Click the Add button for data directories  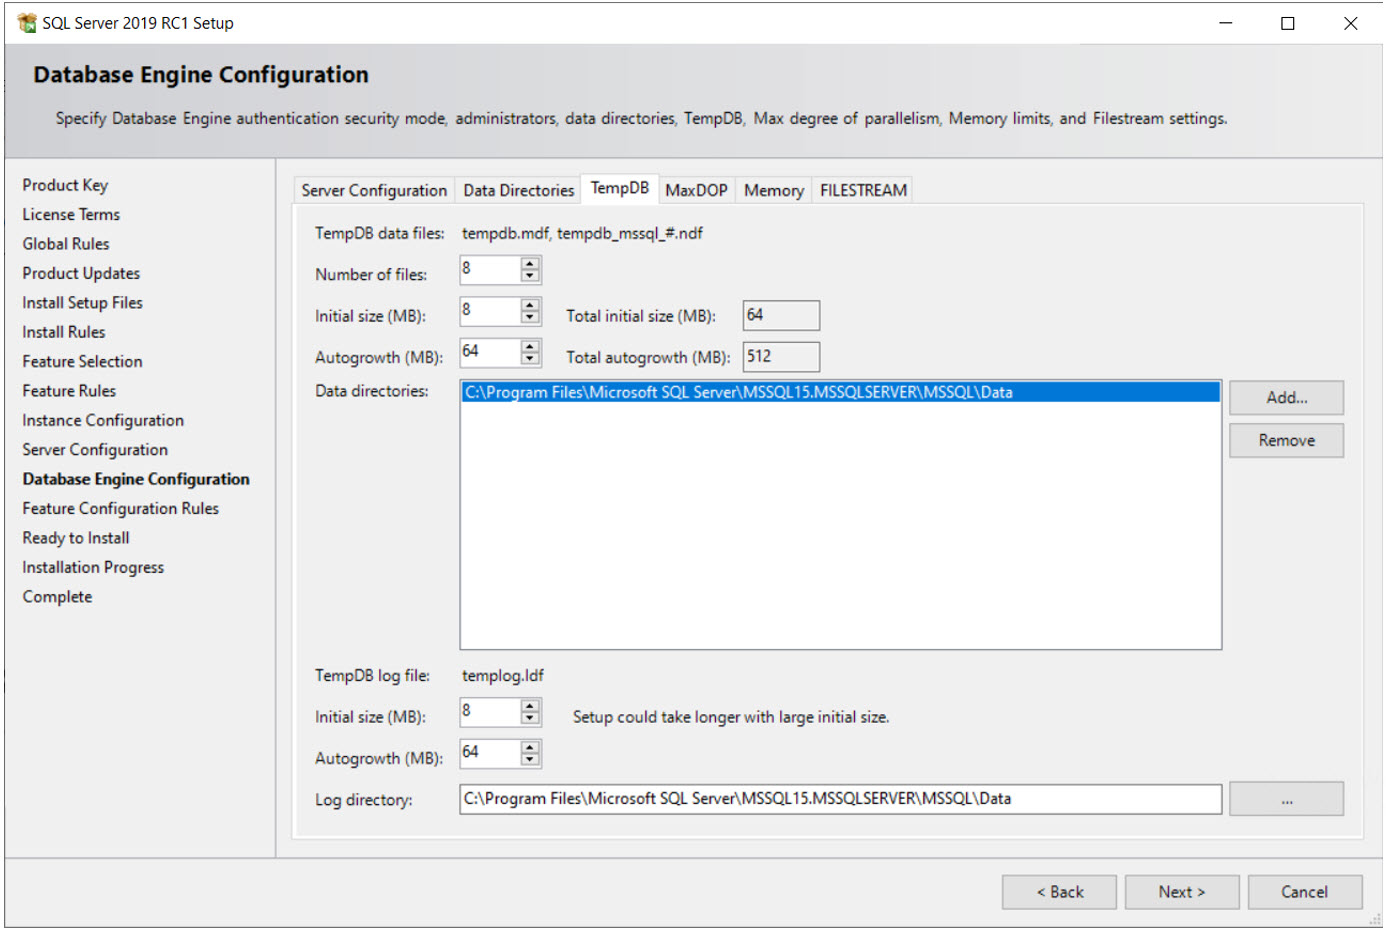[x=1286, y=397]
